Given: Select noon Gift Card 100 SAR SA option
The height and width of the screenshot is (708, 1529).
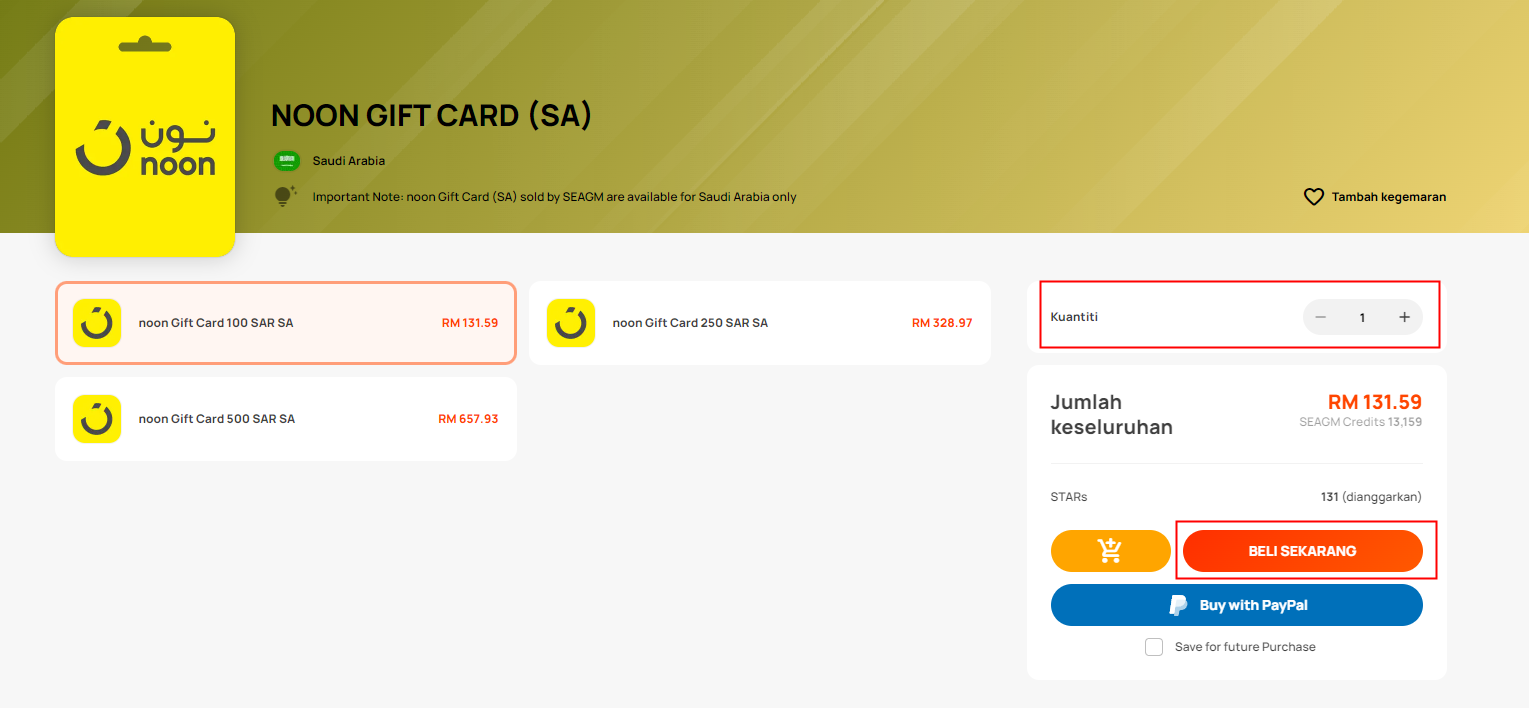Looking at the screenshot, I should pyautogui.click(x=286, y=323).
